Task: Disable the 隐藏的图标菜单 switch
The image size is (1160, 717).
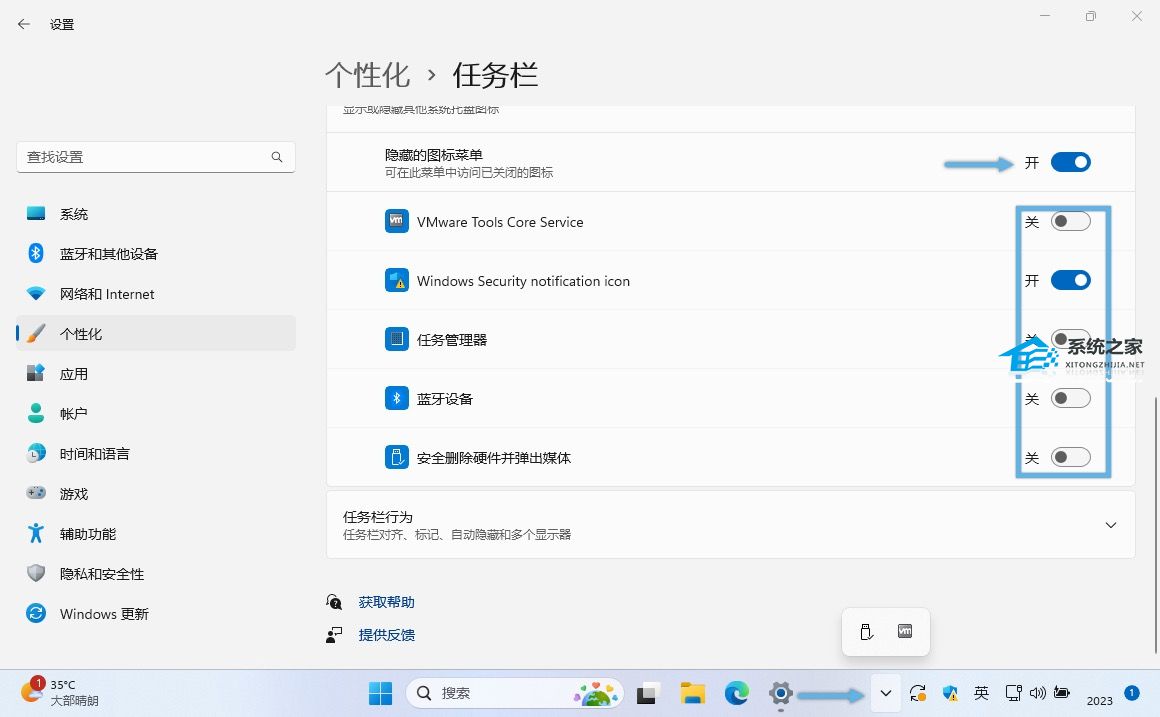Action: [1070, 161]
